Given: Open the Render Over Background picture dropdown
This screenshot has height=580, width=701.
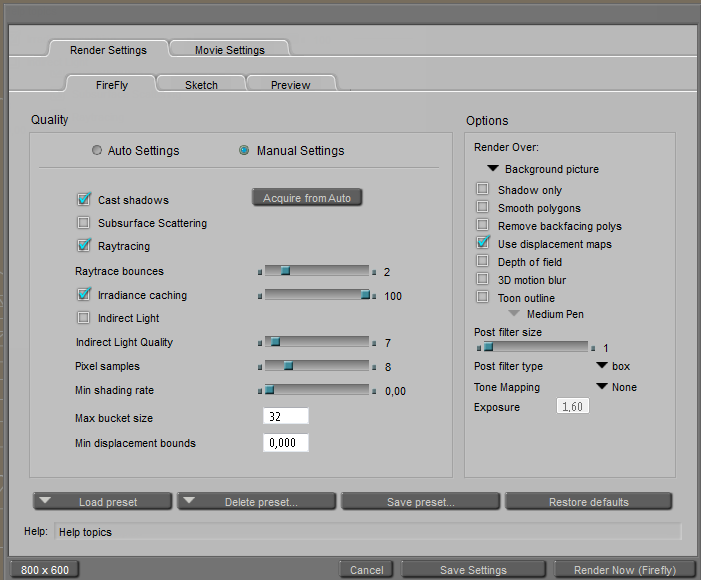Looking at the screenshot, I should (493, 169).
